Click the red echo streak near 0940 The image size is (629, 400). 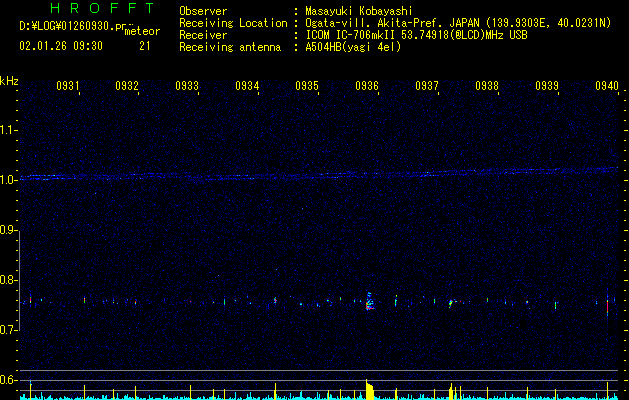tap(607, 306)
